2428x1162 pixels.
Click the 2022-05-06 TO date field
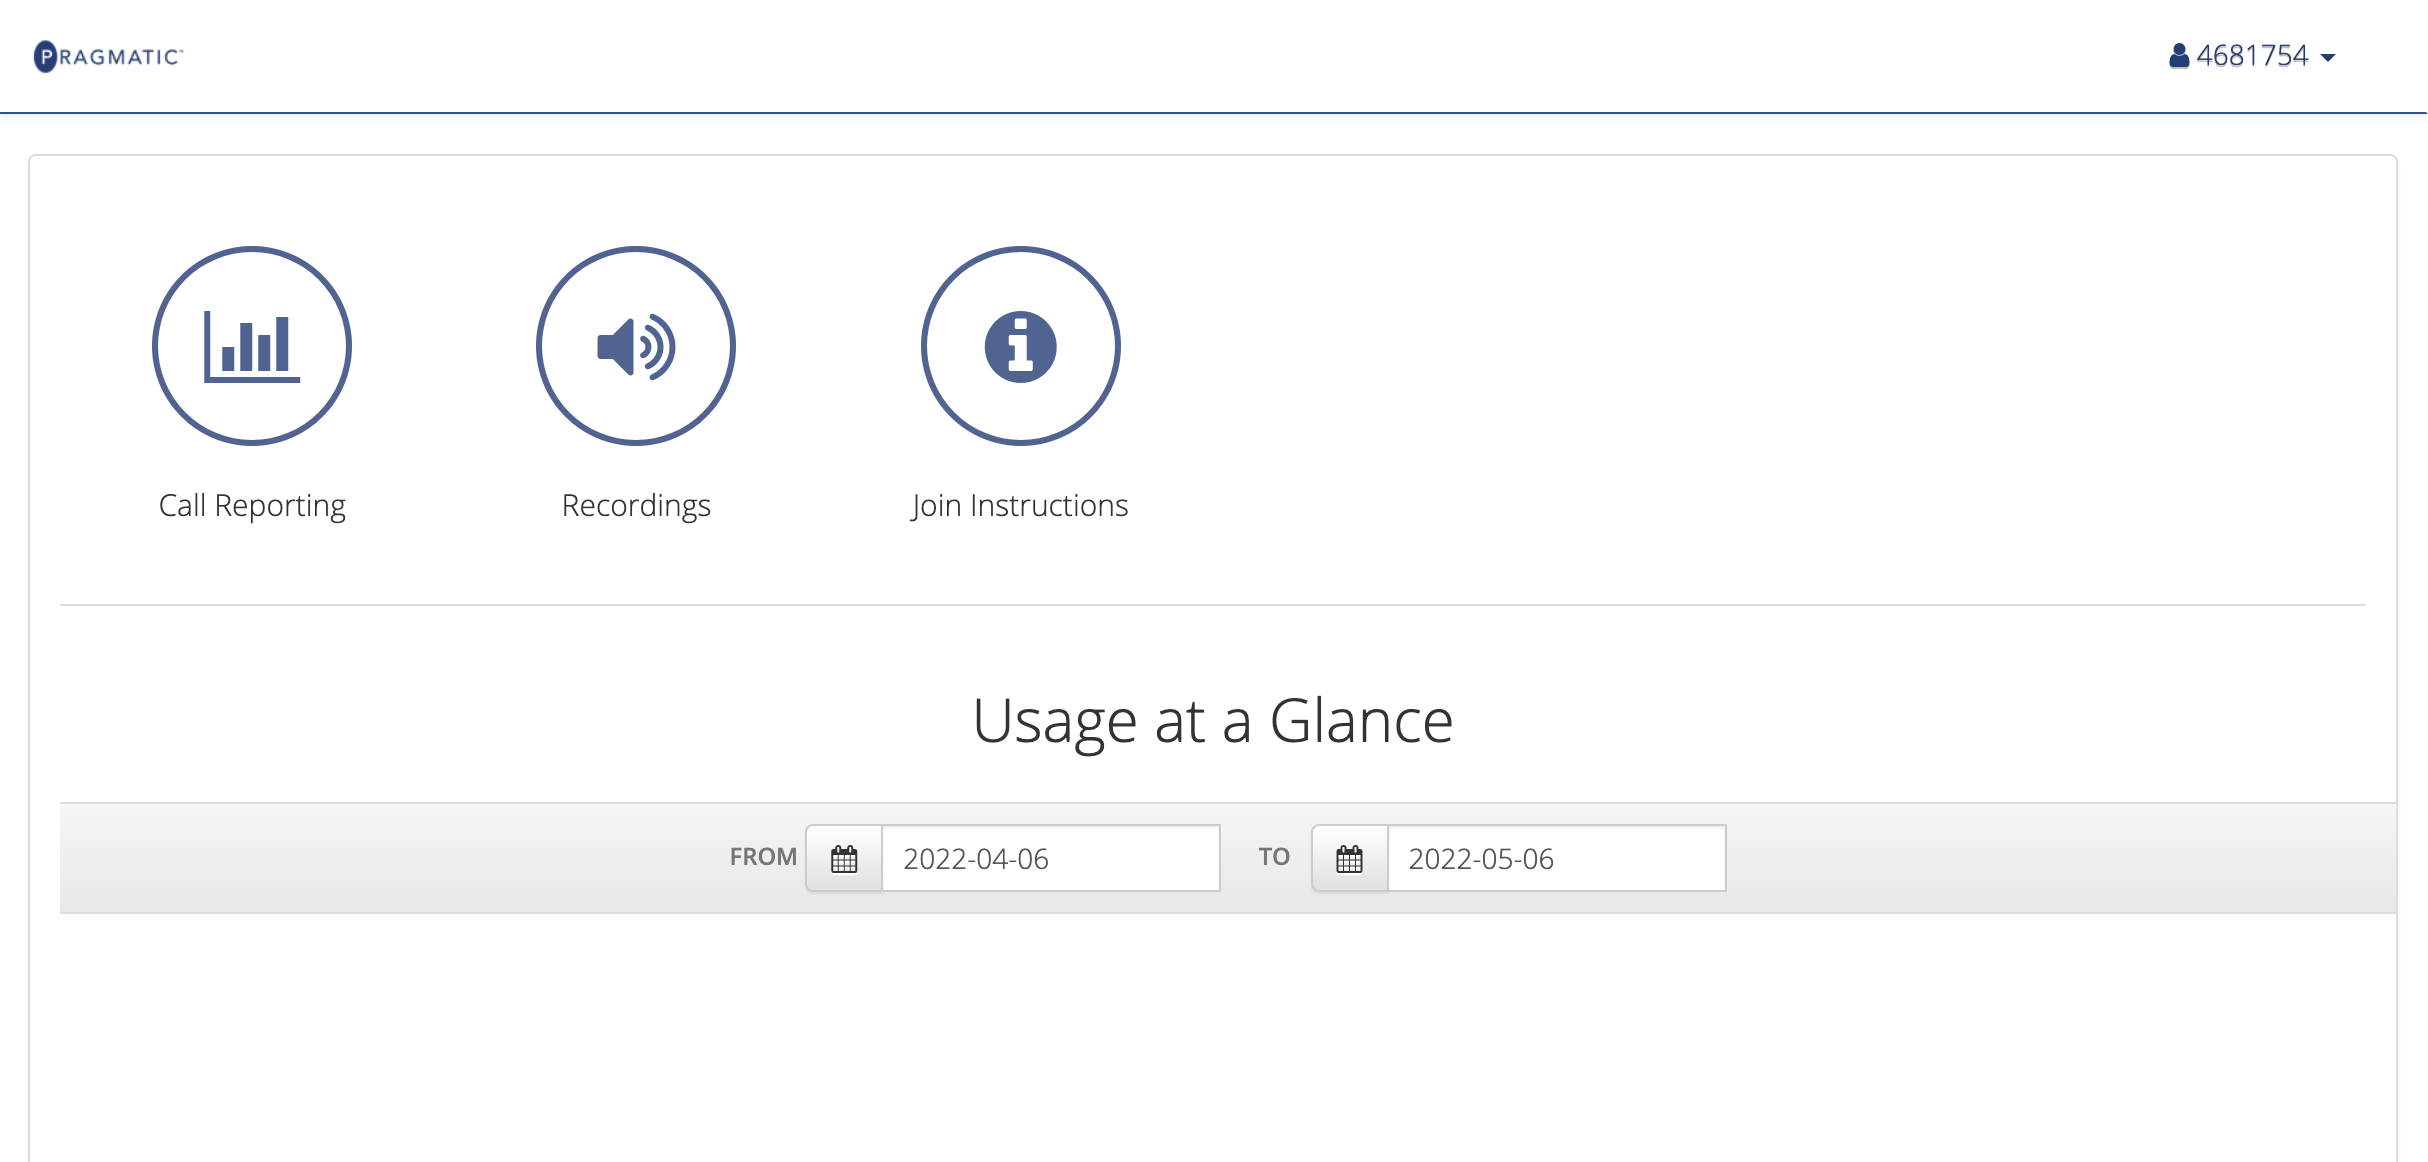pos(1555,858)
